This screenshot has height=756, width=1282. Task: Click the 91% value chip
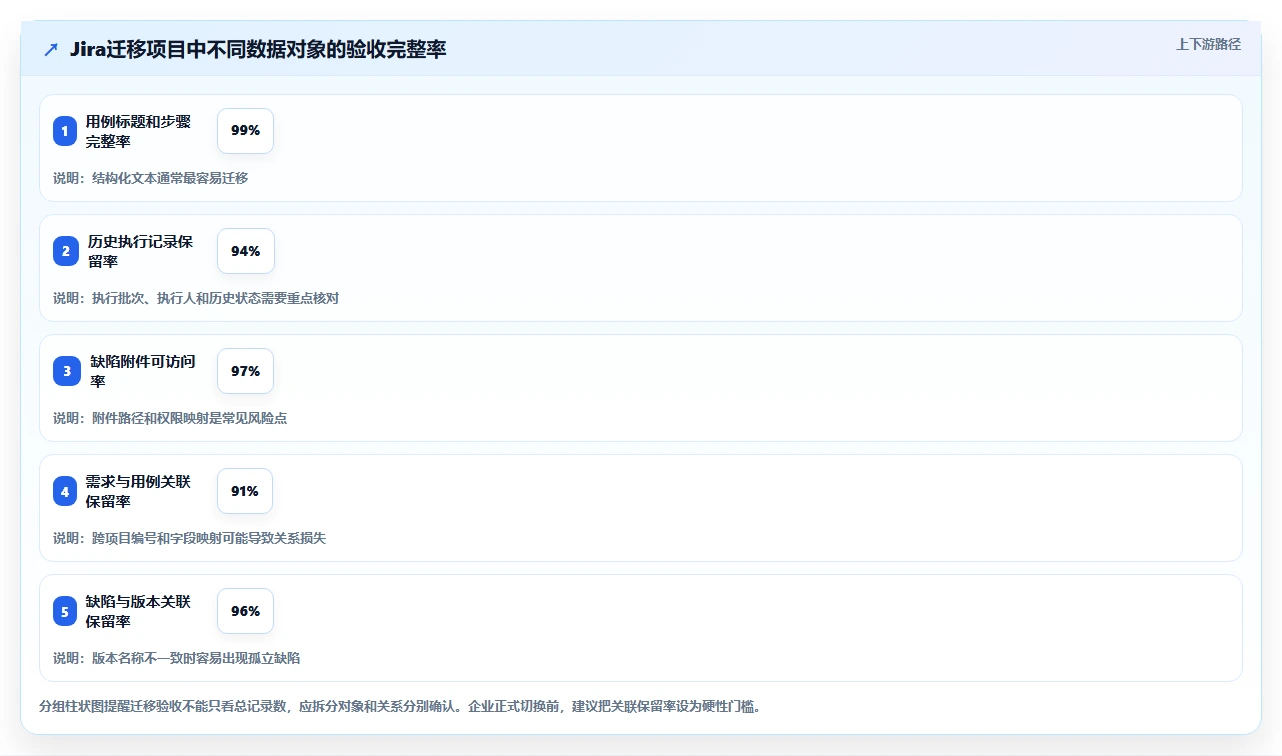244,491
